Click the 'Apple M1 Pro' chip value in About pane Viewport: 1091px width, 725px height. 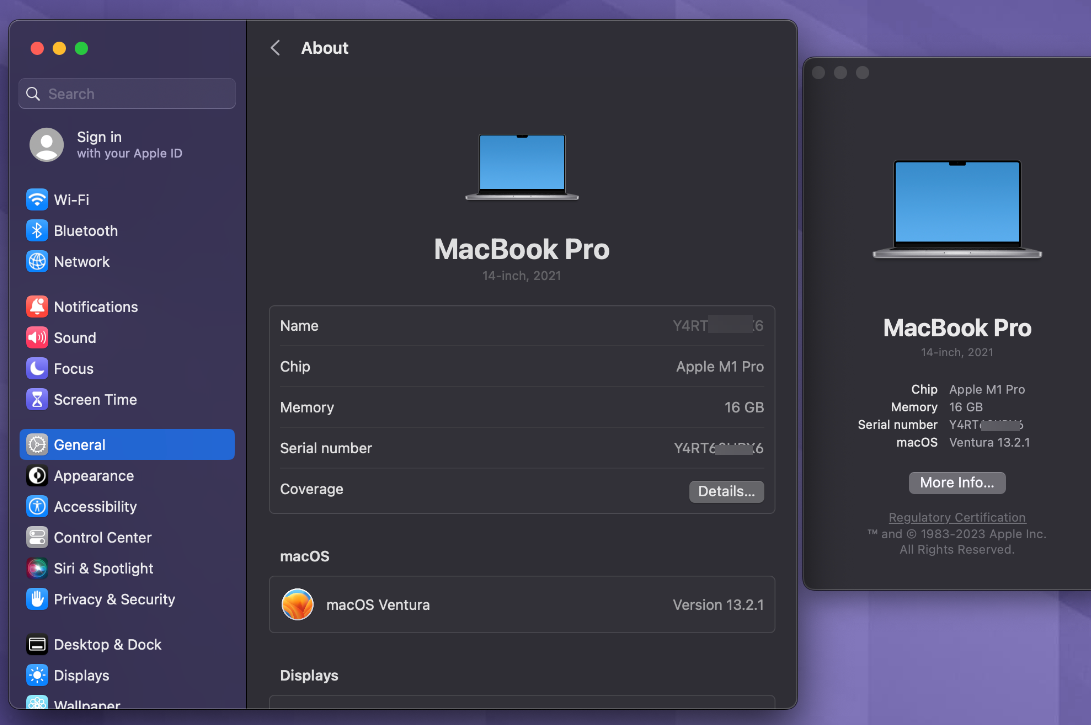pos(720,366)
